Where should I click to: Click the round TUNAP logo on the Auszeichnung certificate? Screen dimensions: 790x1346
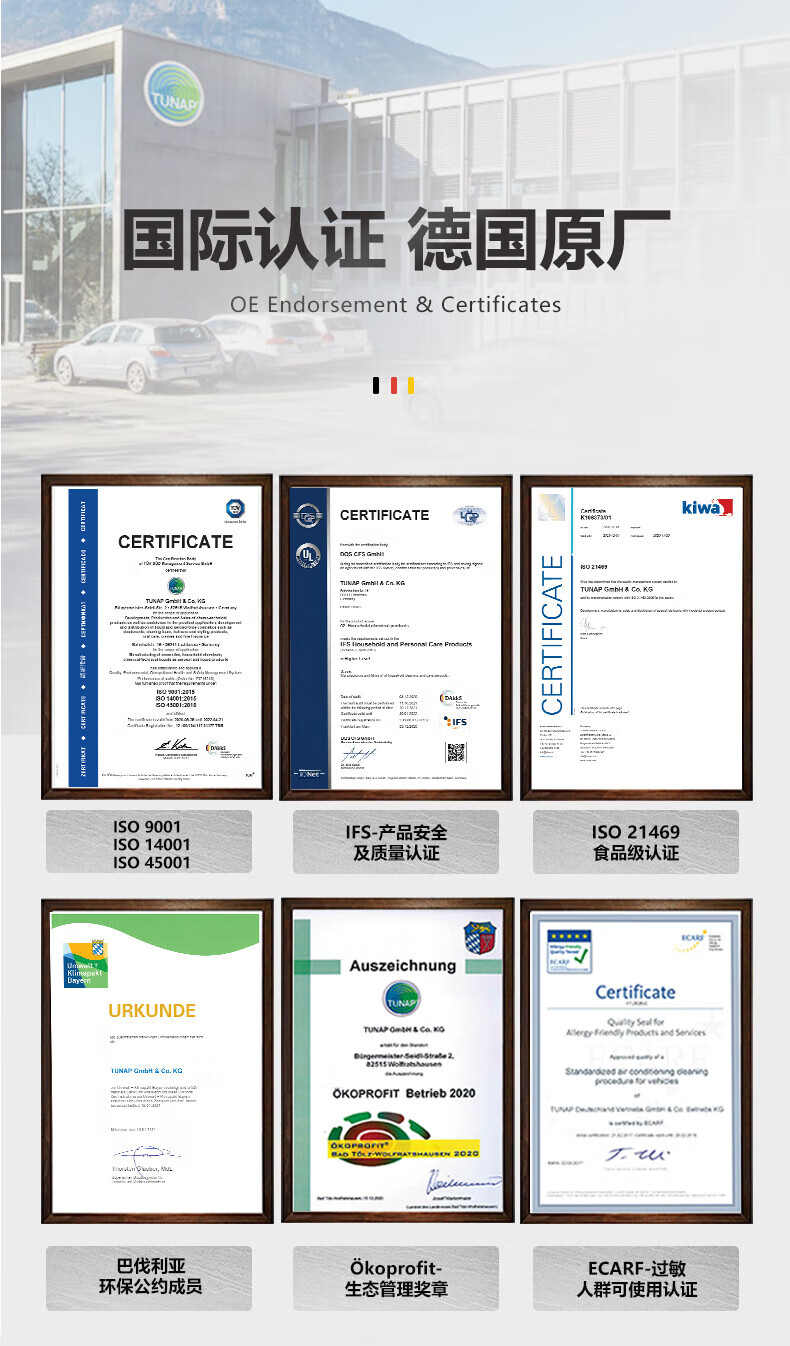401,999
